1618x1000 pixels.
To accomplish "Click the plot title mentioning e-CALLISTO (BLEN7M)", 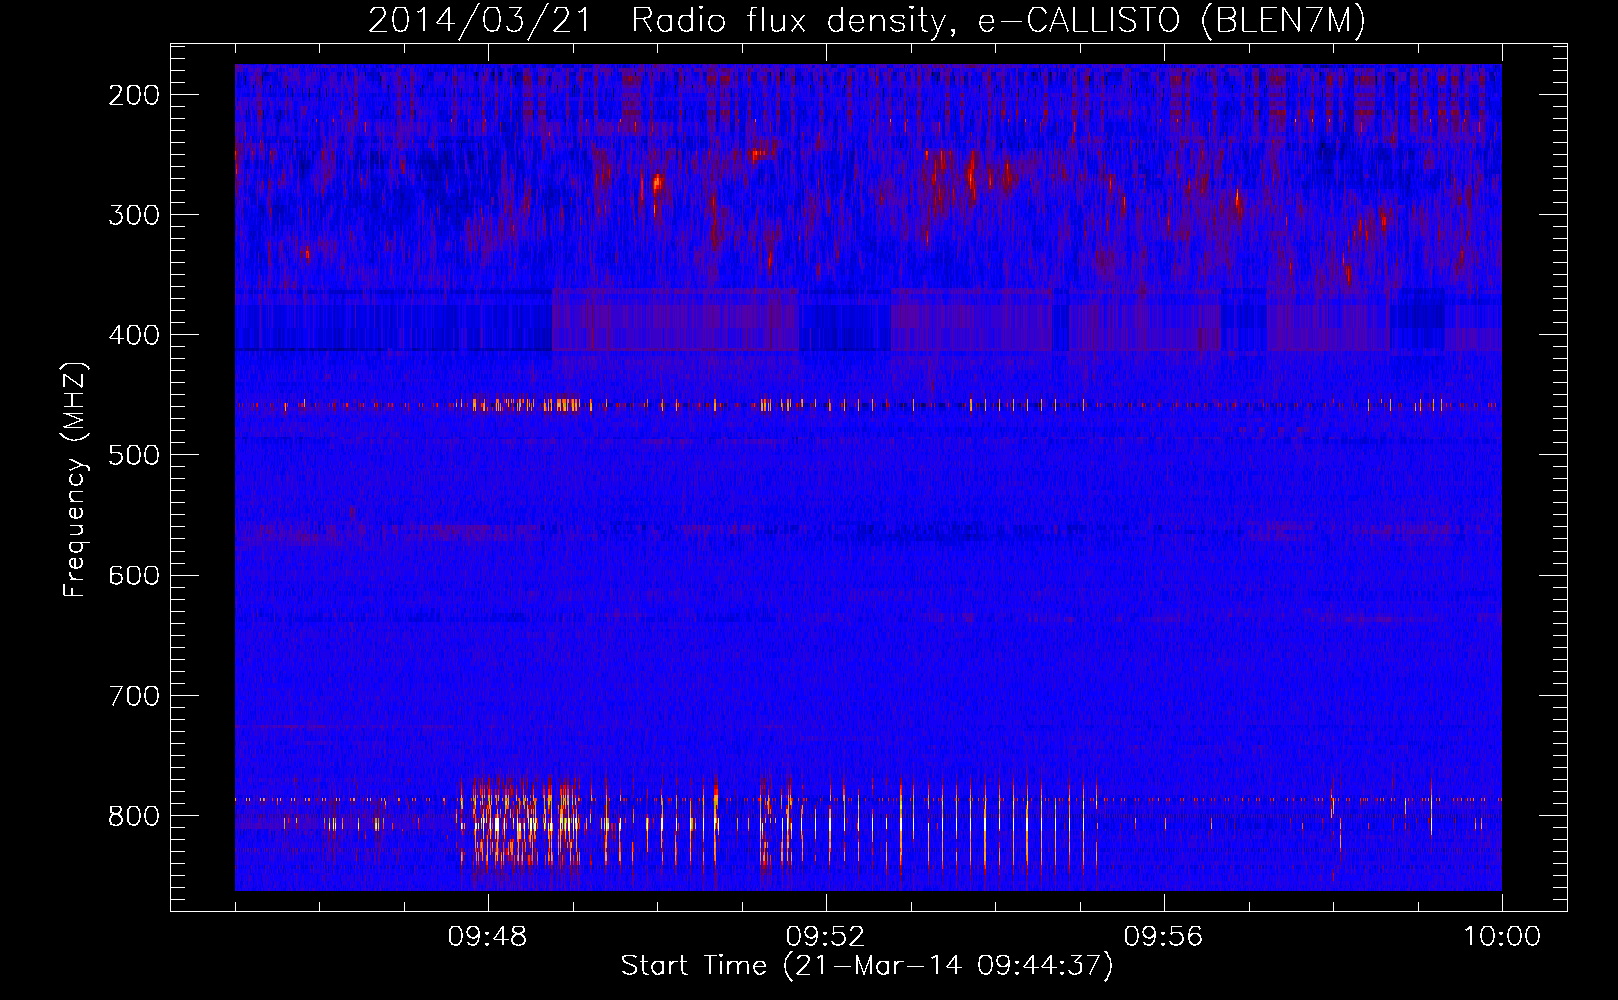I will click(867, 20).
